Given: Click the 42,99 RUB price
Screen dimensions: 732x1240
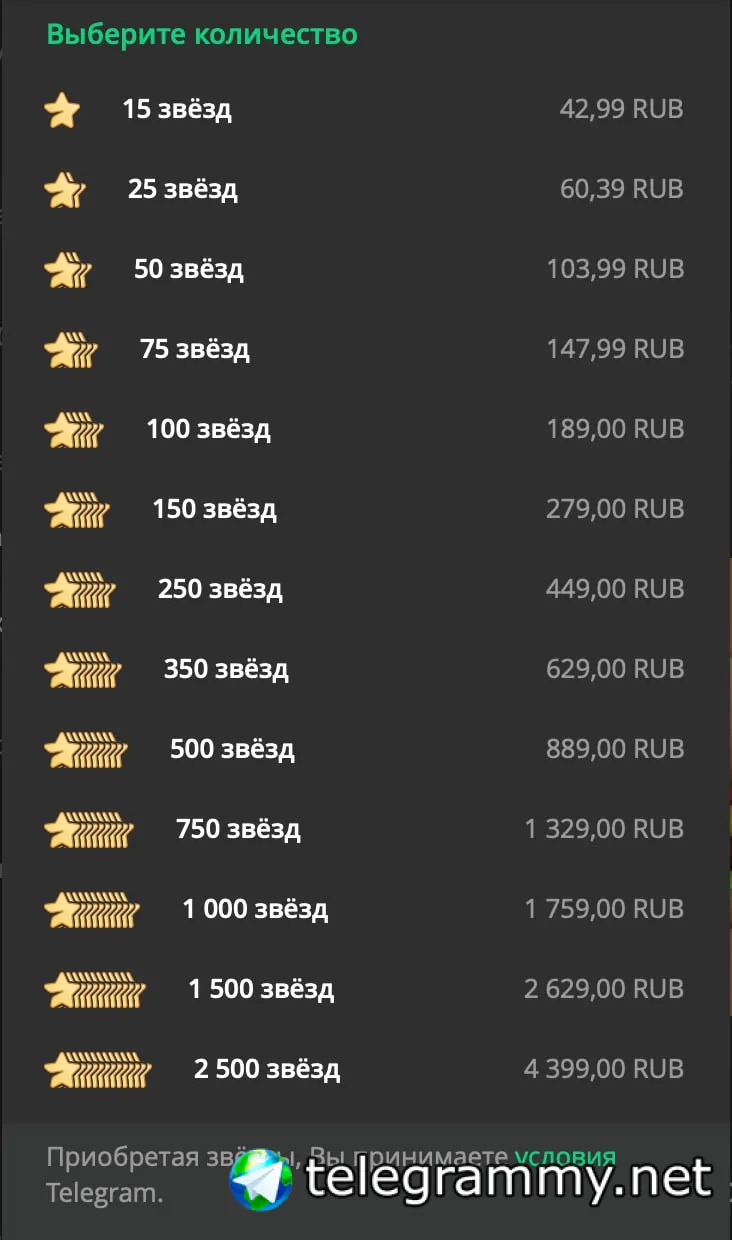Looking at the screenshot, I should point(621,109).
